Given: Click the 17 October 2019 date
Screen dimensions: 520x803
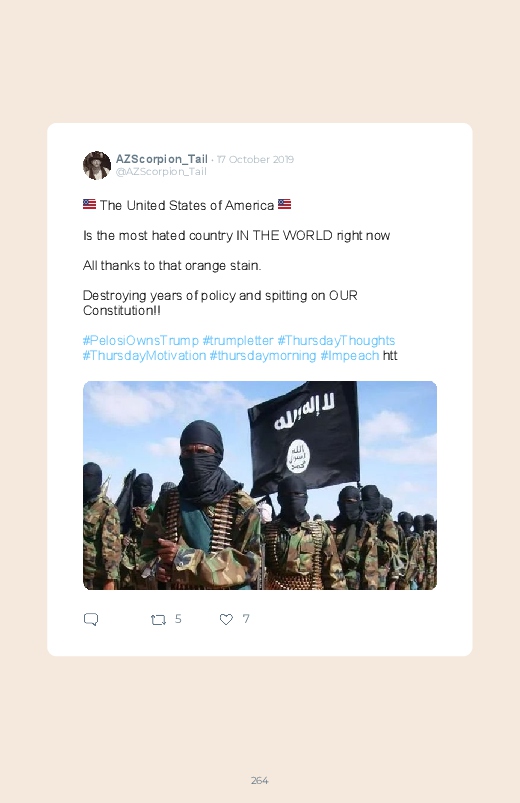Looking at the screenshot, I should pyautogui.click(x=255, y=159).
